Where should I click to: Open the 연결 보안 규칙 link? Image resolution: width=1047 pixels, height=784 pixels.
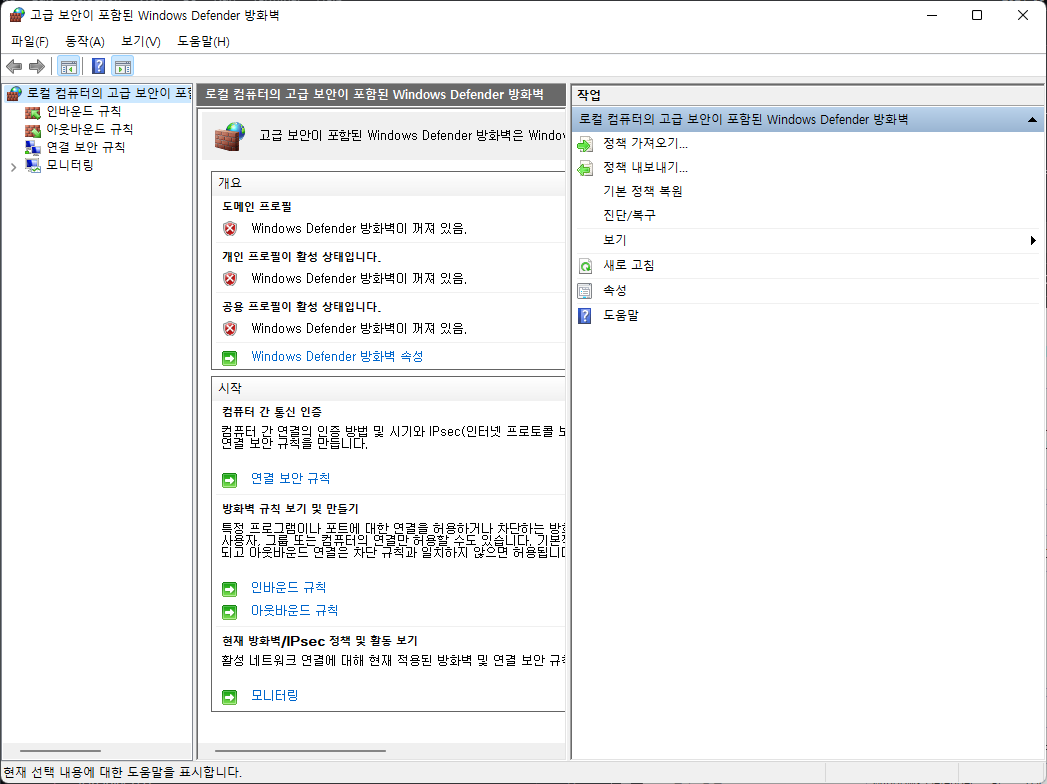290,478
